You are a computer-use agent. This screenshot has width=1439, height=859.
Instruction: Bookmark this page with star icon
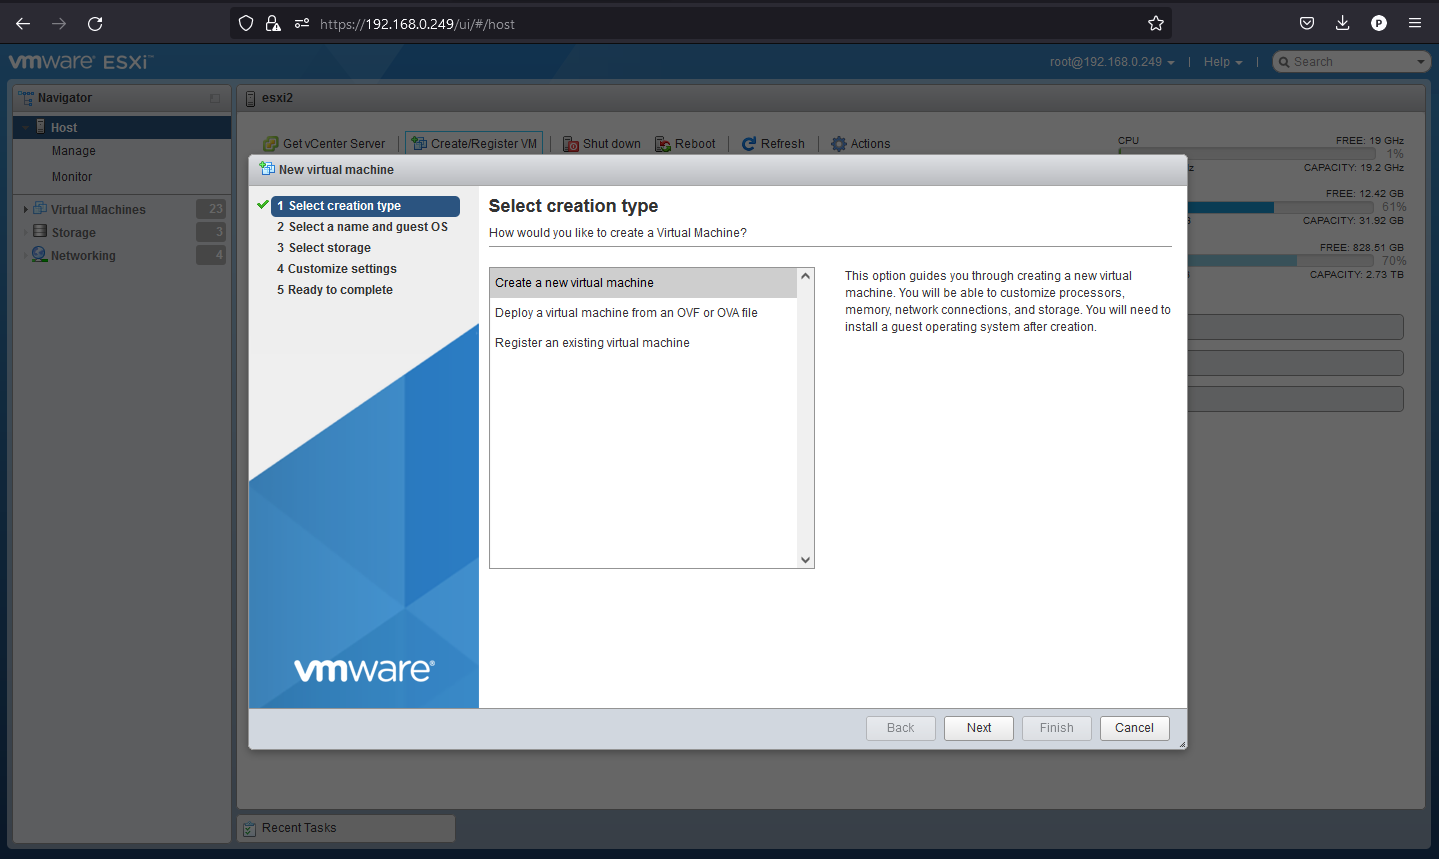coord(1156,23)
